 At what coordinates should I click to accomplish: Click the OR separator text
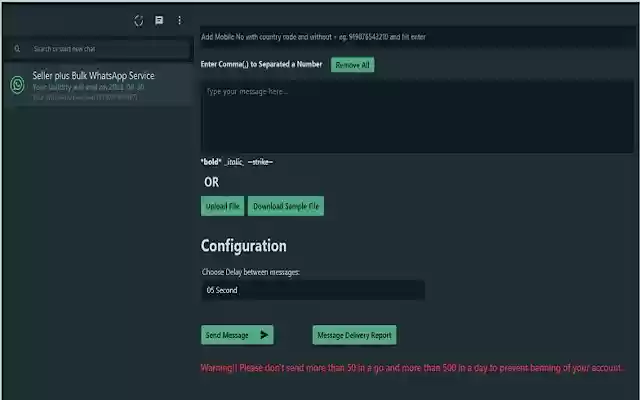[211, 182]
